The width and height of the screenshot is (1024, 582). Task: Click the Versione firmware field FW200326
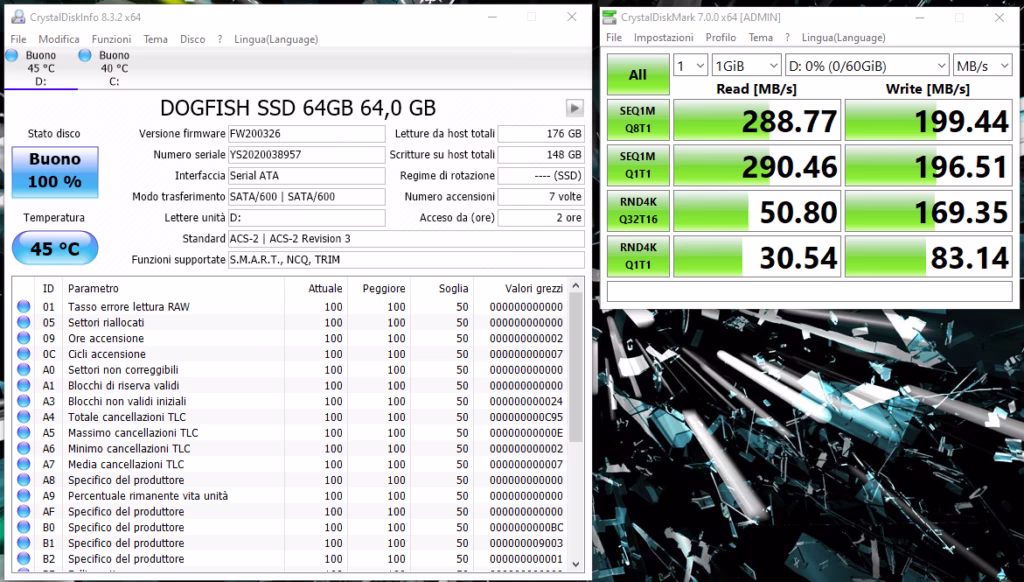click(306, 133)
